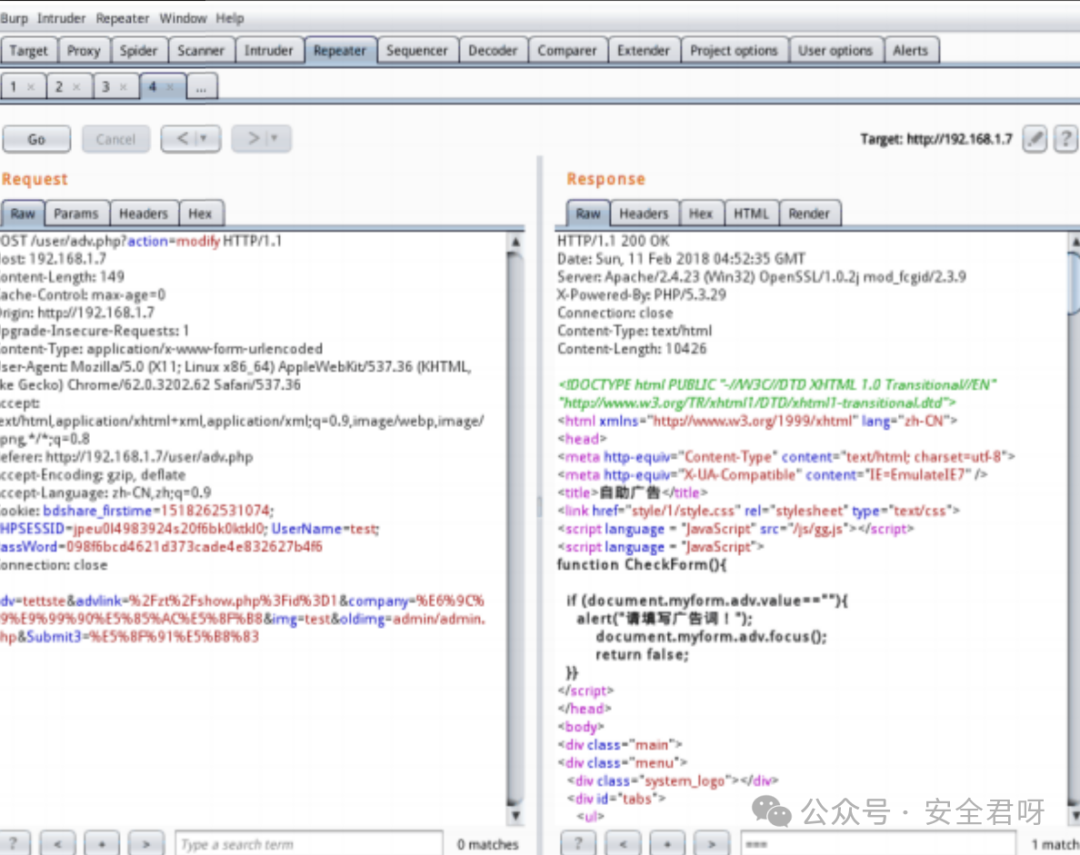This screenshot has width=1080, height=855.
Task: Go forward in request history
Action: click(253, 138)
